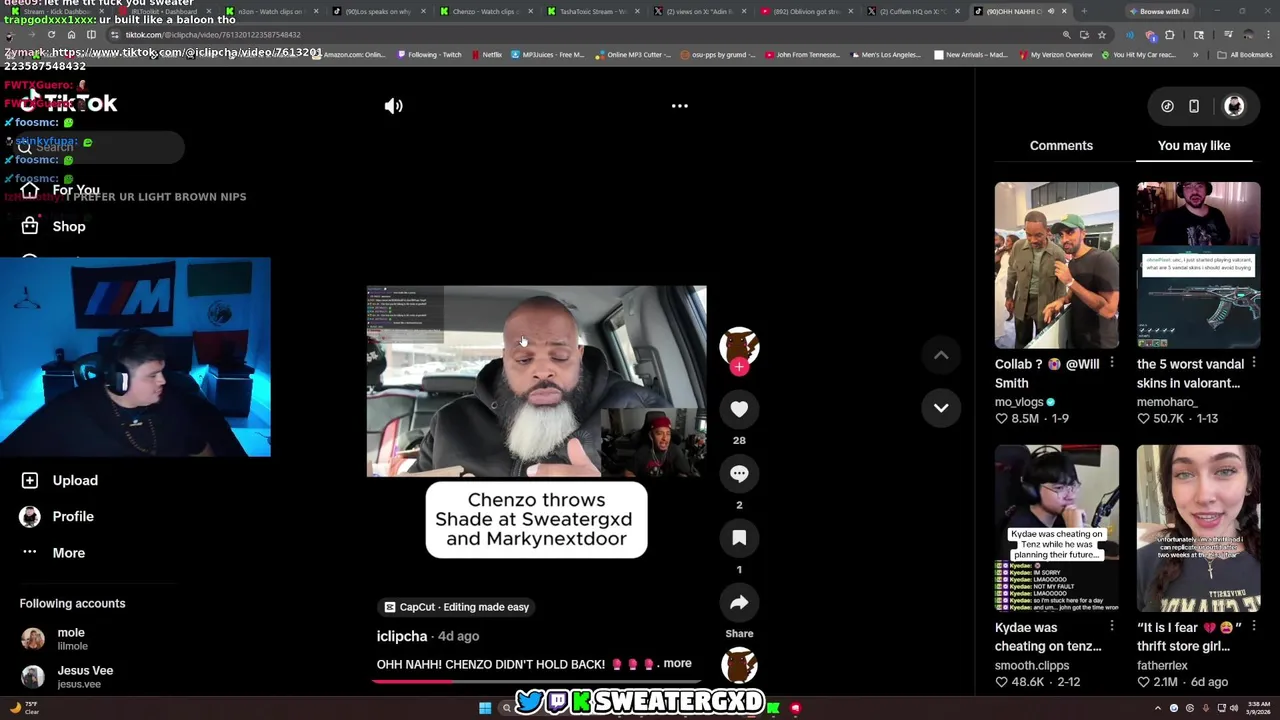Open the weather widget on the taskbar
Image resolution: width=1280 pixels, height=720 pixels.
click(25, 708)
